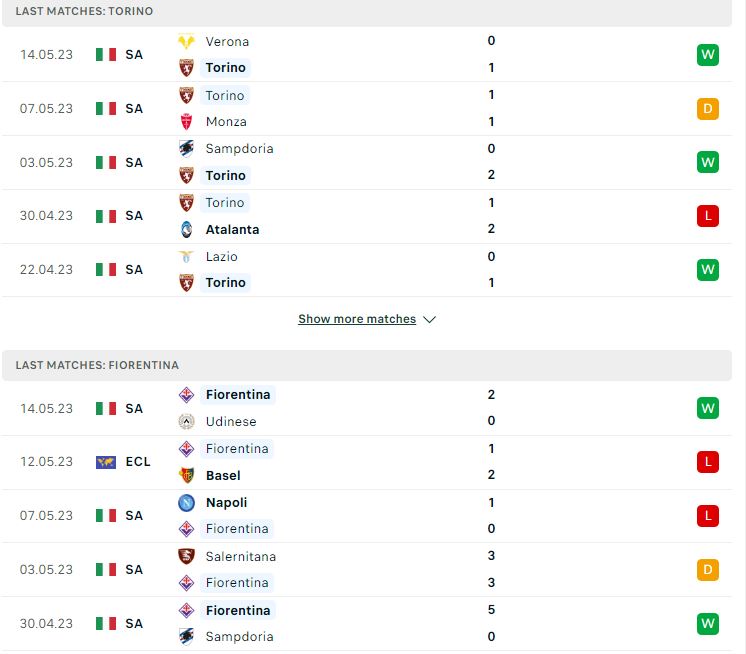The width and height of the screenshot is (746, 654).
Task: Click the Udinese club crest icon
Action: click(x=186, y=421)
